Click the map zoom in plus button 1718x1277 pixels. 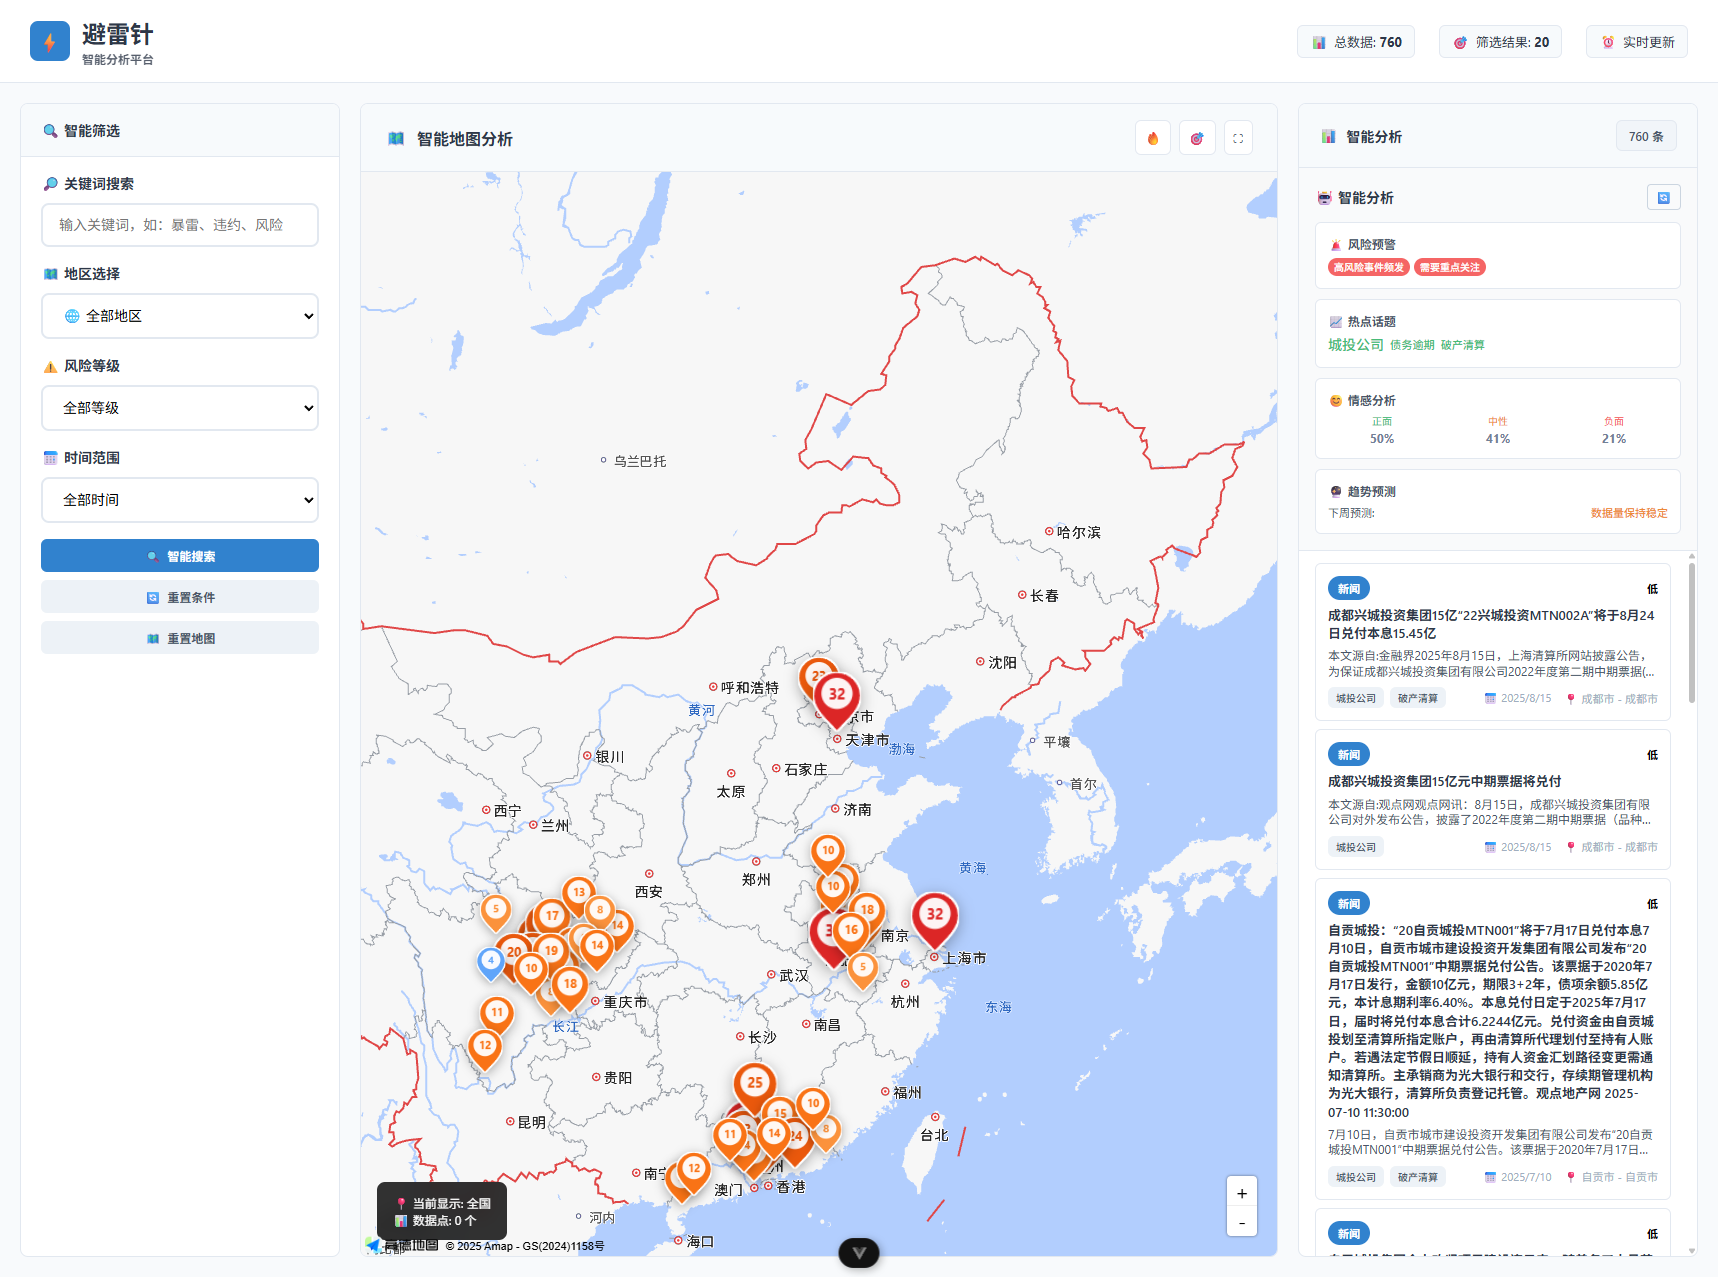[1241, 1193]
